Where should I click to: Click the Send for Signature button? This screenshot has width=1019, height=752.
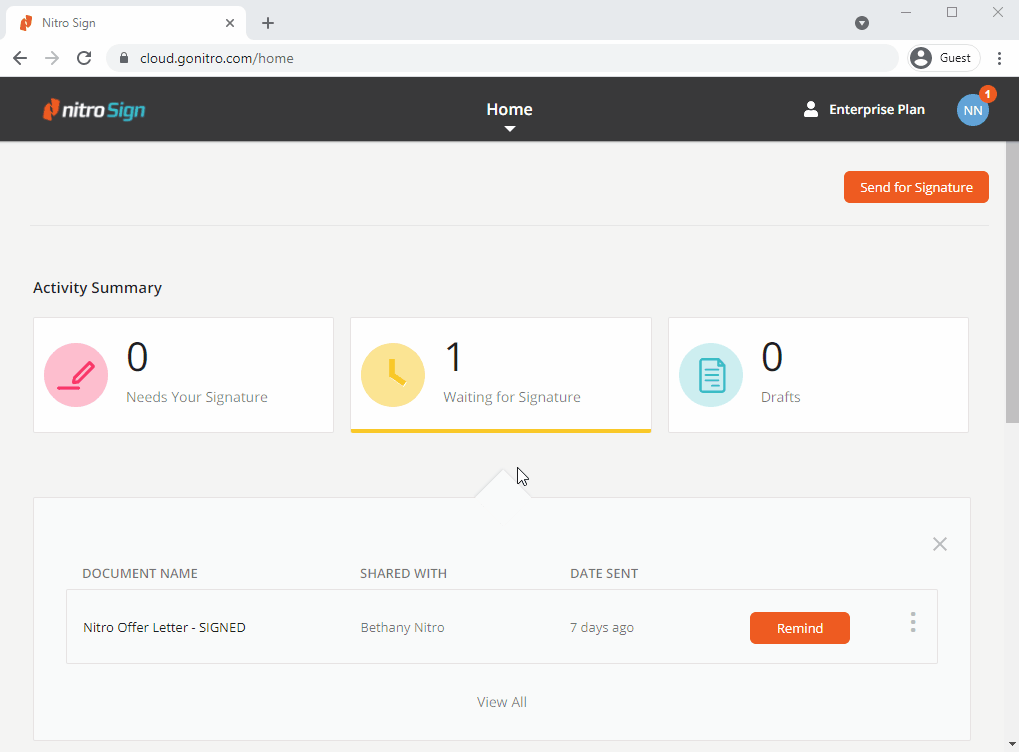916,187
